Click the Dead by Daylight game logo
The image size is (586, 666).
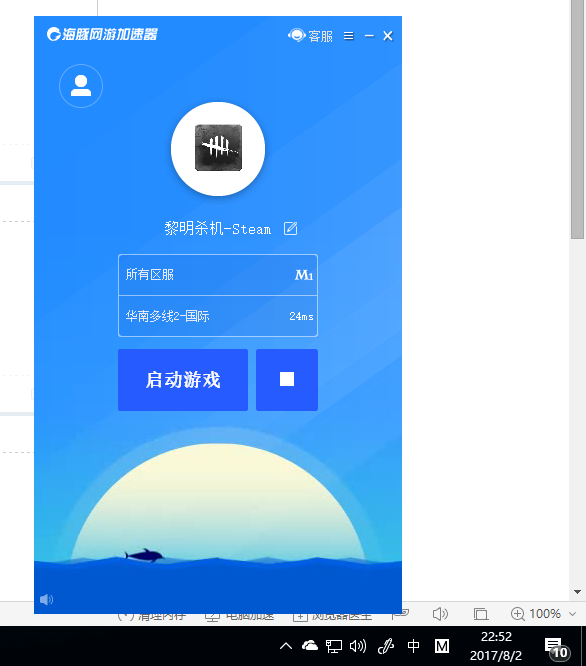(x=218, y=148)
